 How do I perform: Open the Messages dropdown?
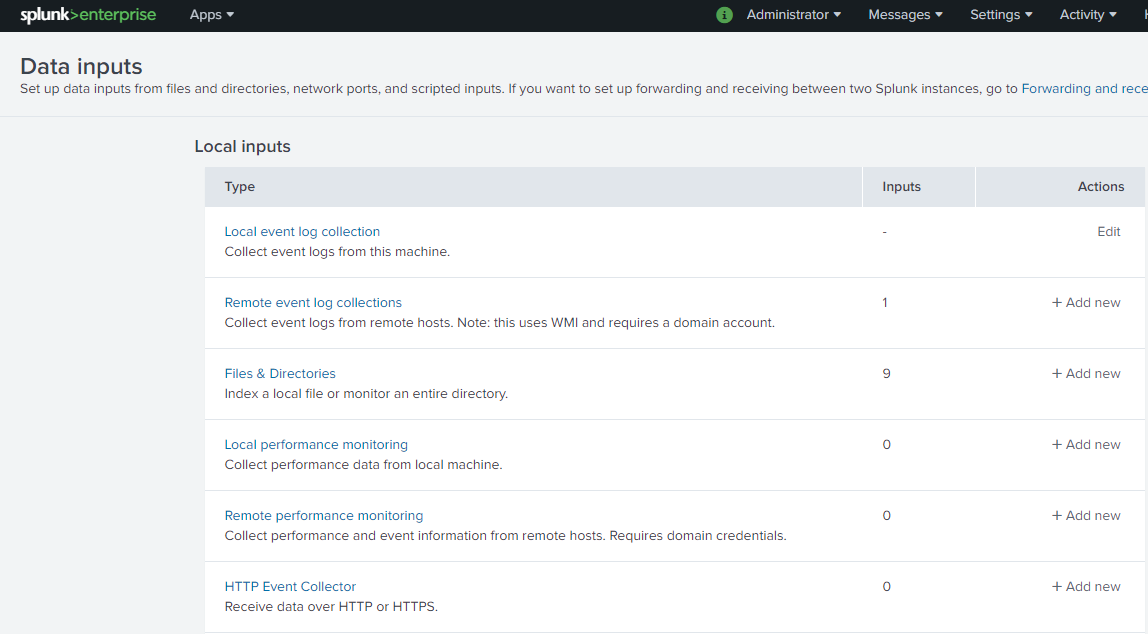coord(905,15)
